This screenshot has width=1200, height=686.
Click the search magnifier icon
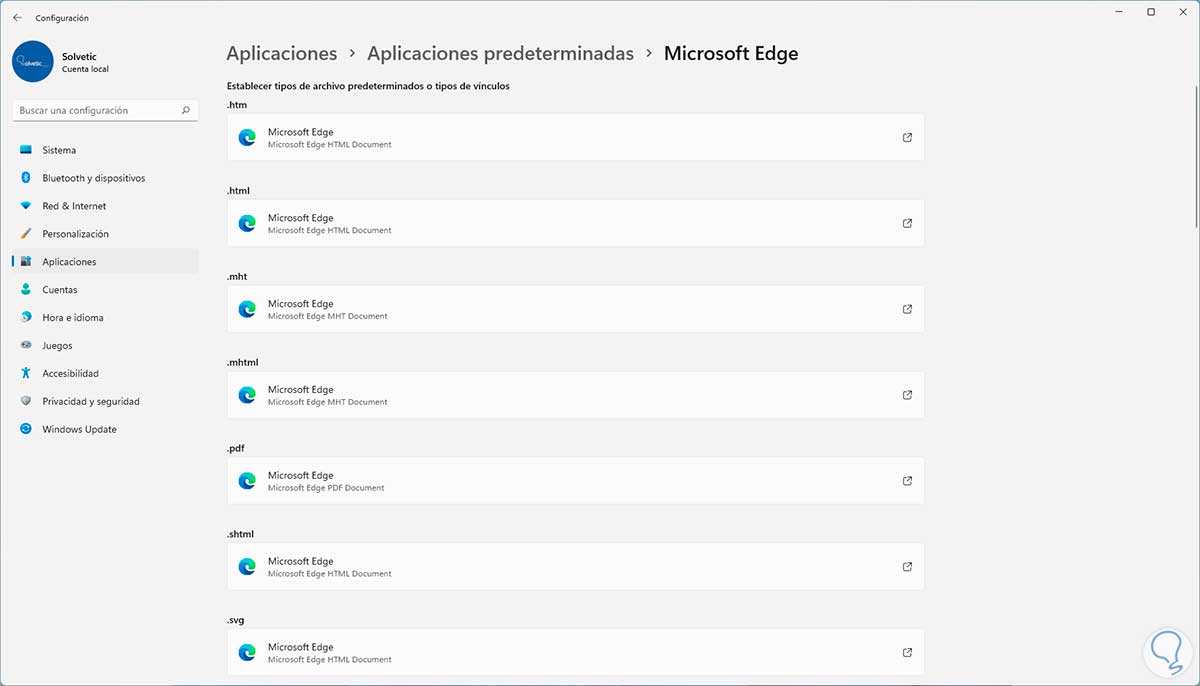coord(186,111)
